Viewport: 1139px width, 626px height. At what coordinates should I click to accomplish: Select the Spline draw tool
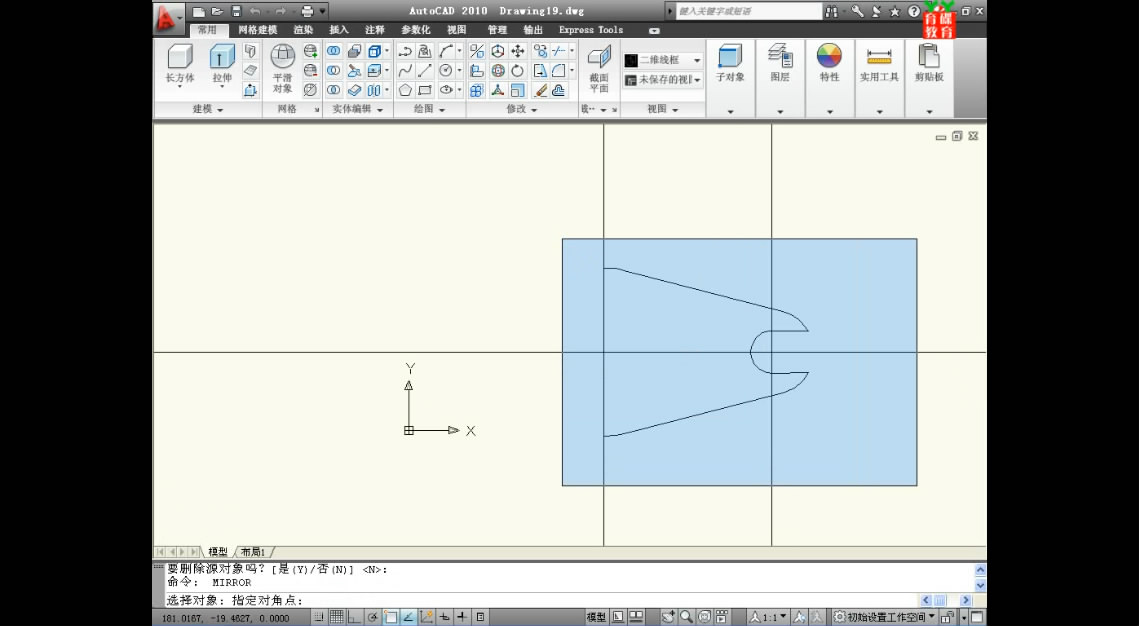[405, 70]
